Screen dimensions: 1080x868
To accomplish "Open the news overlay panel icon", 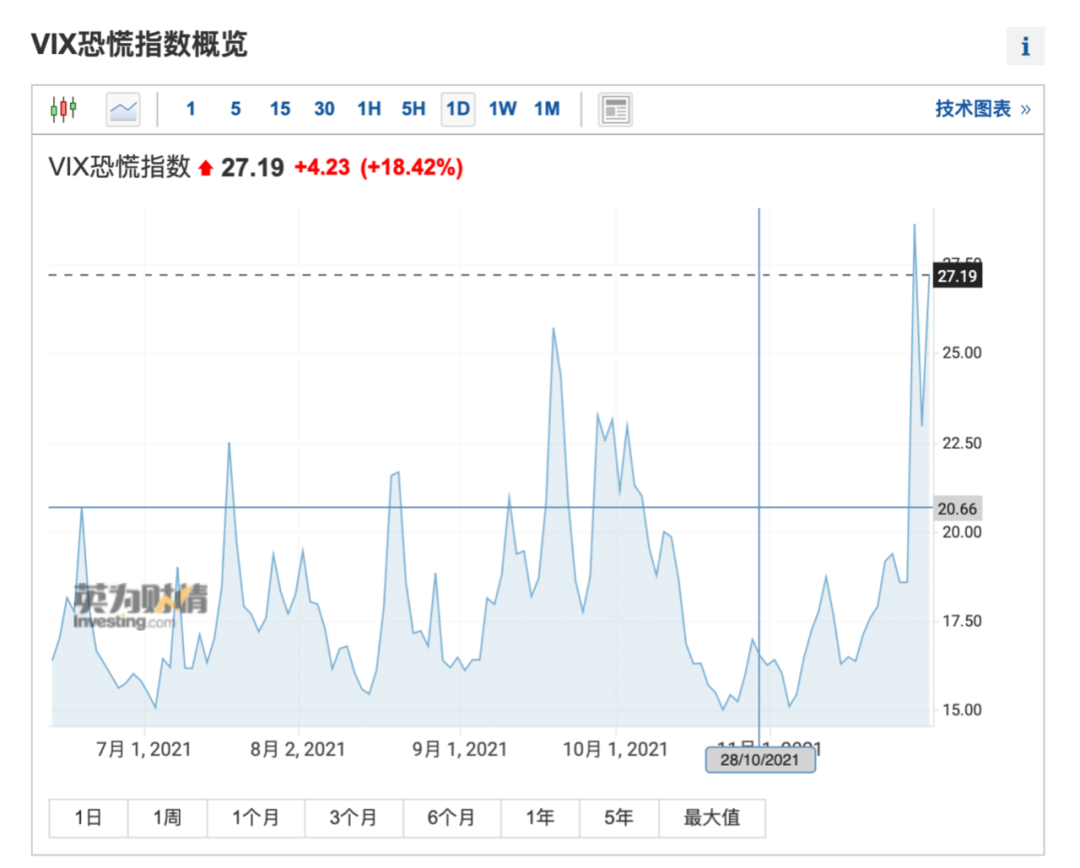I will (x=615, y=110).
